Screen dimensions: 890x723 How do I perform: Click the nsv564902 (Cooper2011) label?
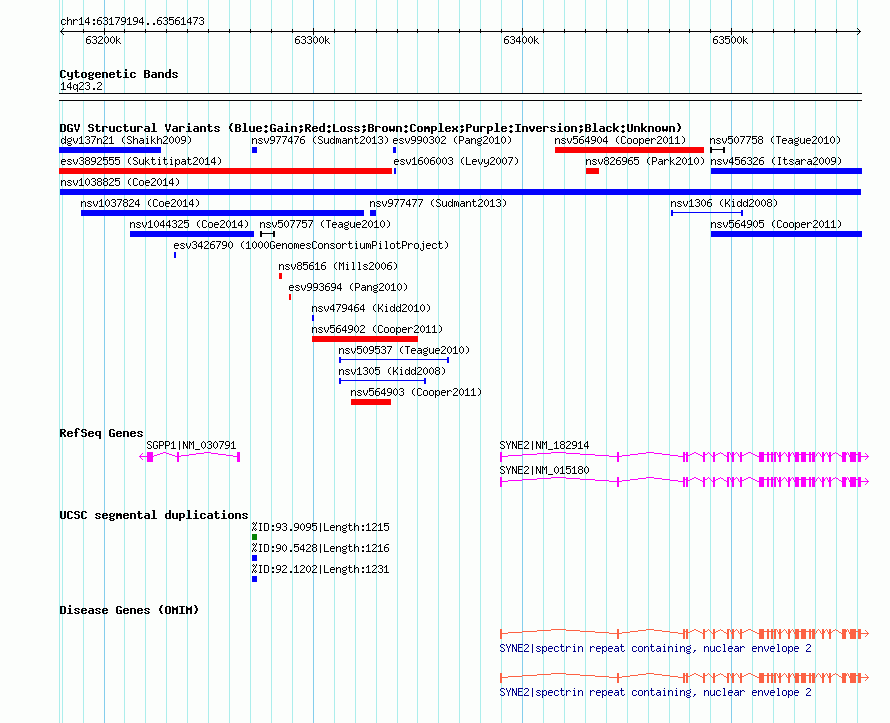tap(377, 329)
